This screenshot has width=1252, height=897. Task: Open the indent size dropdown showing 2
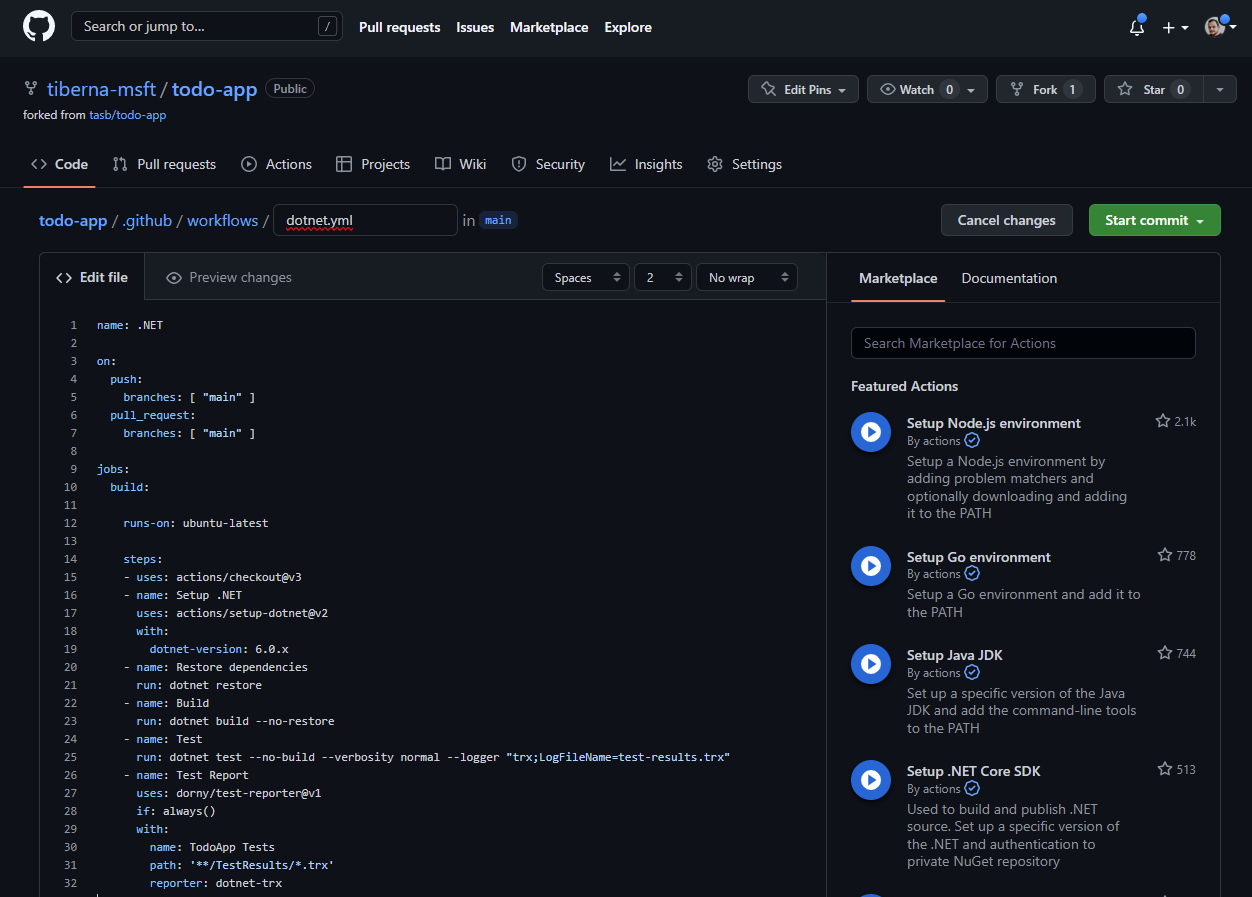click(x=662, y=277)
